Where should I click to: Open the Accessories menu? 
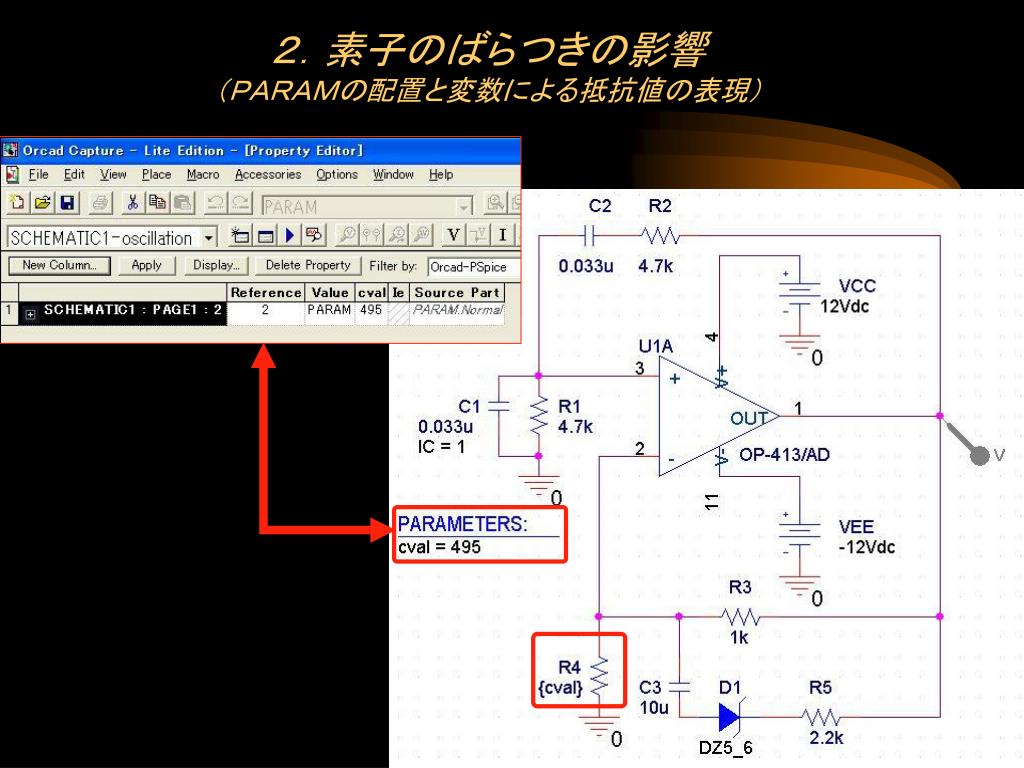268,174
